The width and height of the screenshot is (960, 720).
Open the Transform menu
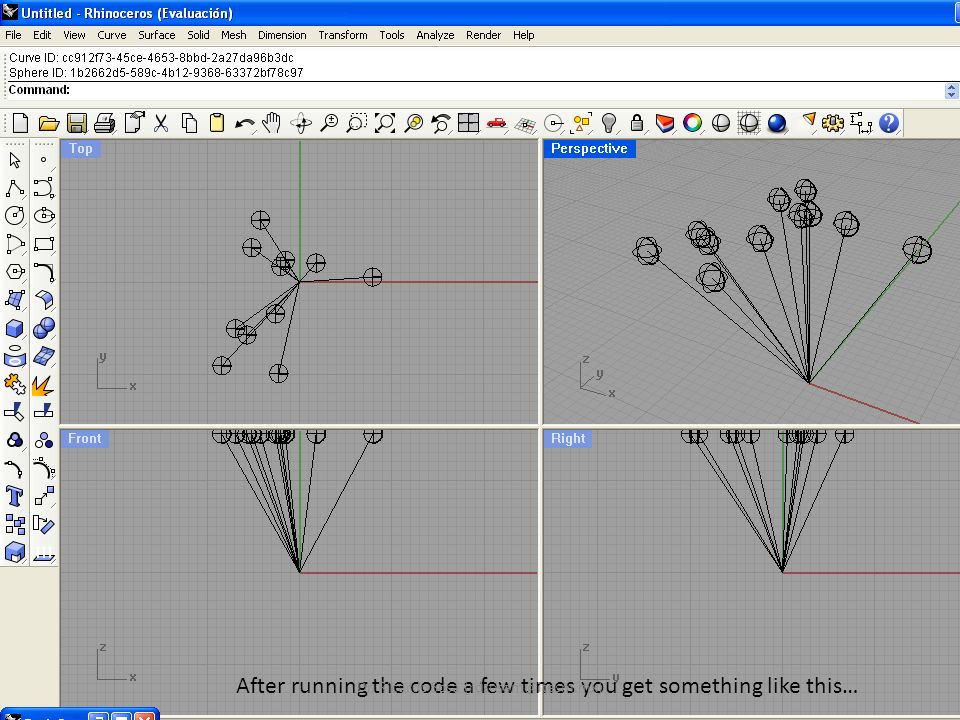[x=342, y=35]
